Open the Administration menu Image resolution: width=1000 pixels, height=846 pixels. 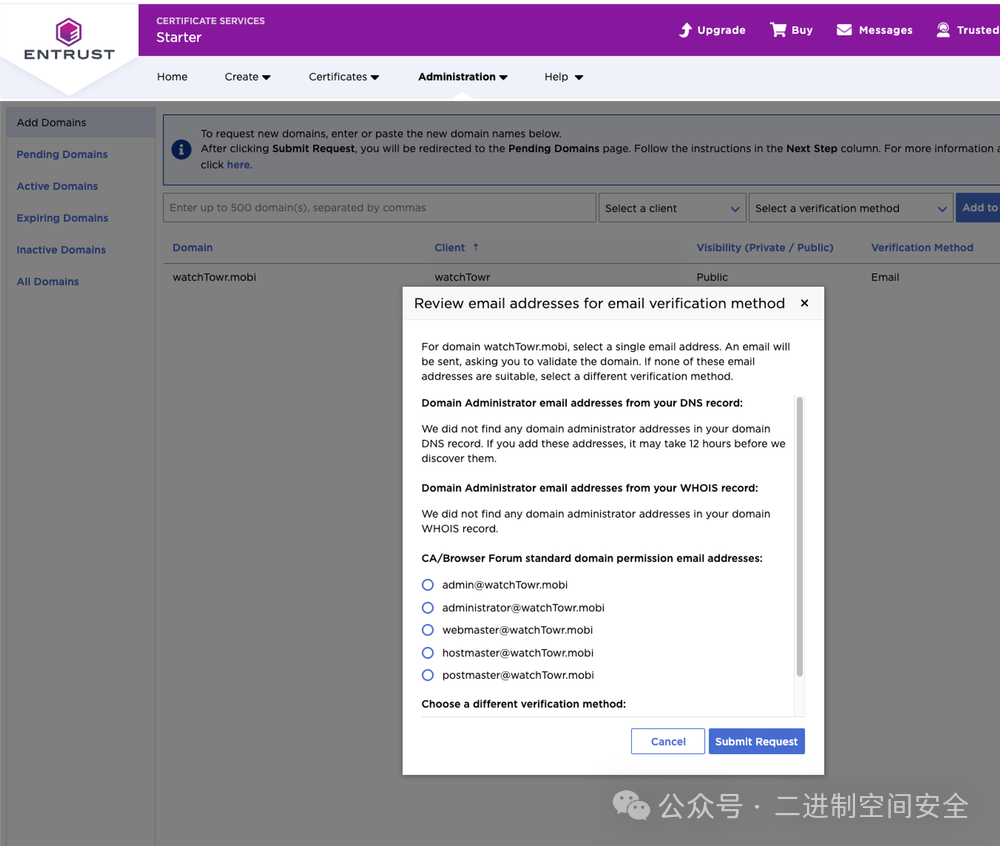462,76
